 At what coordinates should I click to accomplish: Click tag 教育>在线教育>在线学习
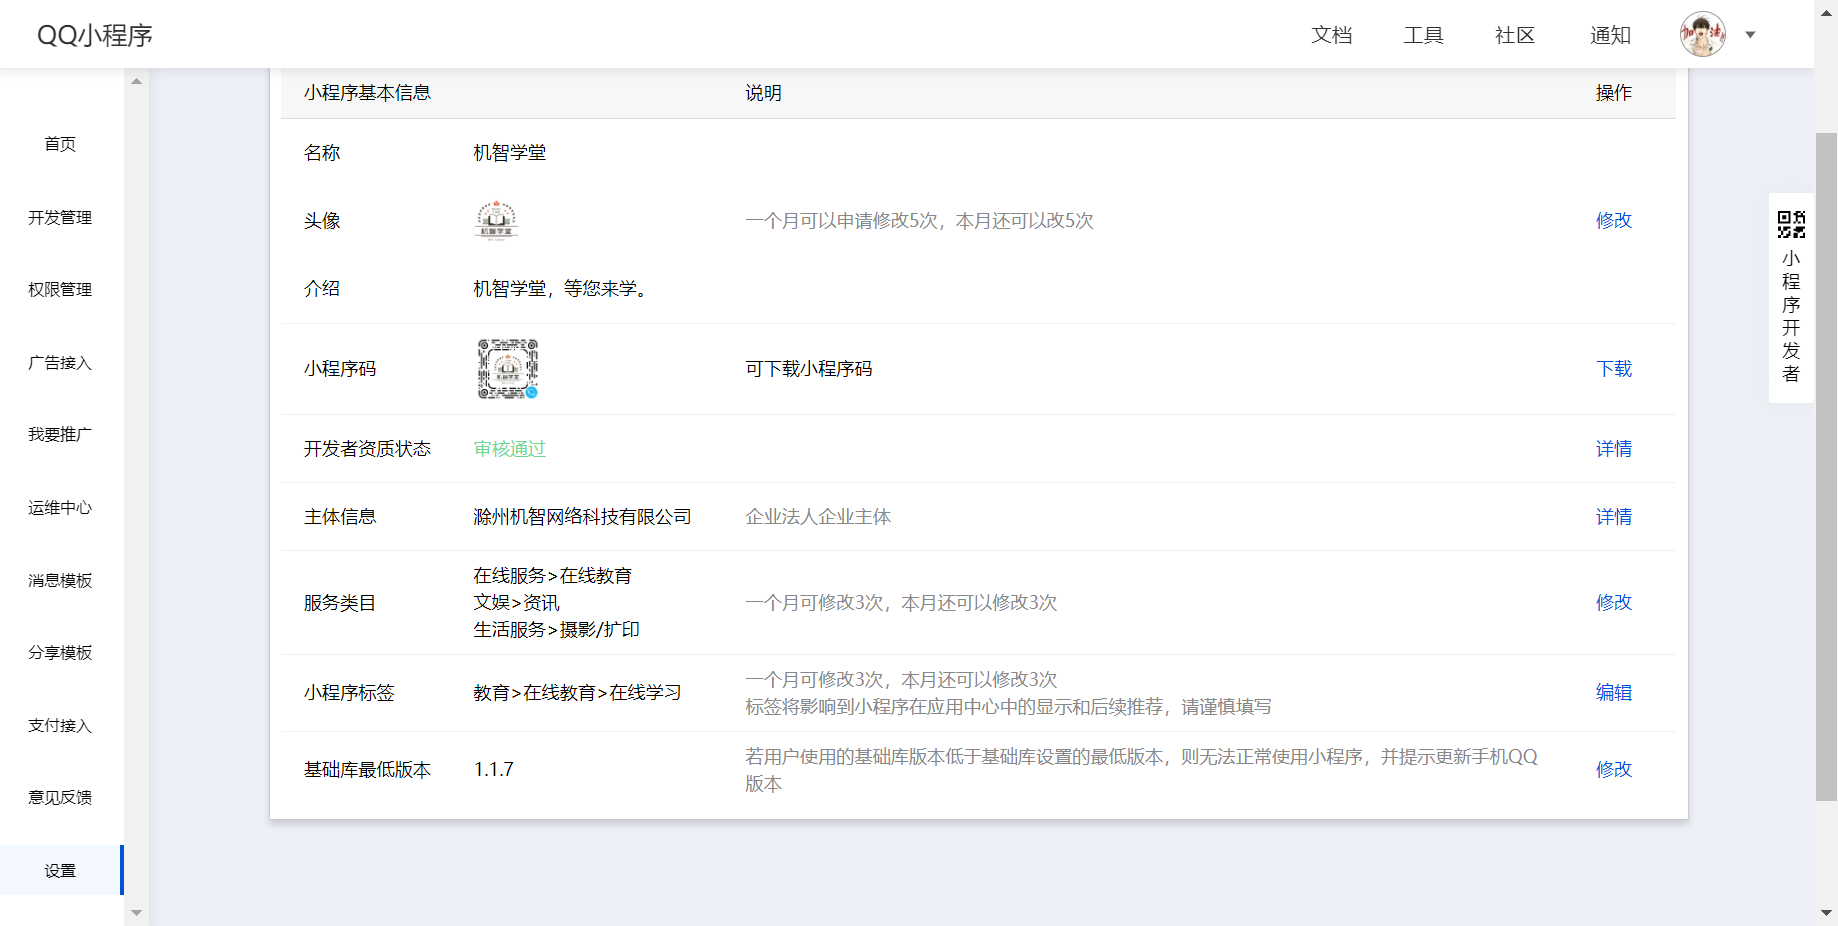tap(577, 692)
